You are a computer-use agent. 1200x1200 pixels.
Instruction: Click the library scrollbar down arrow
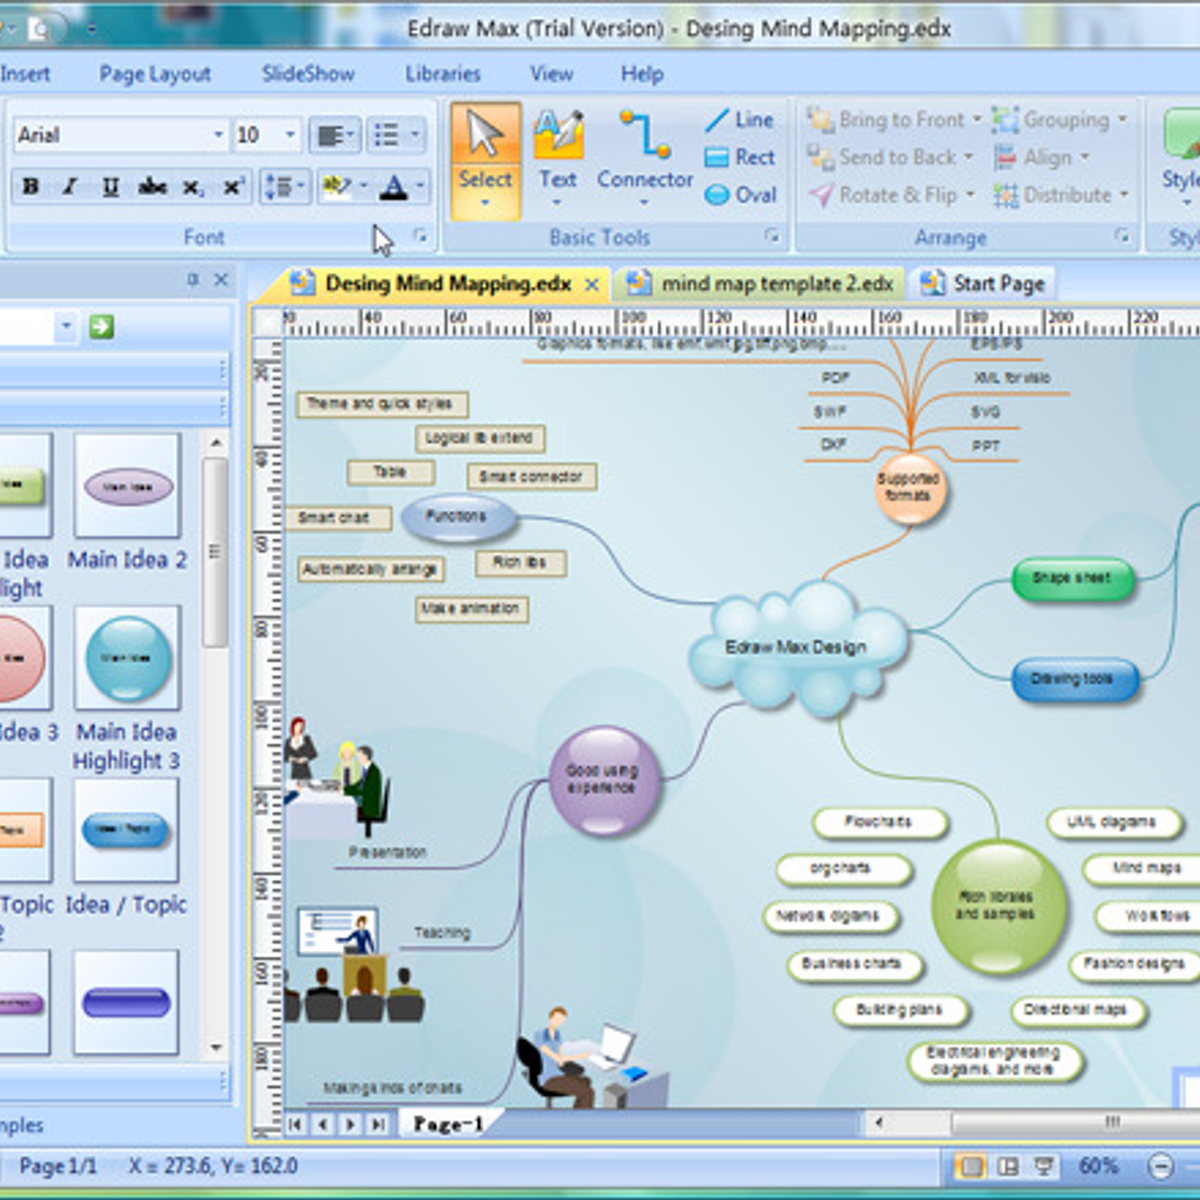coord(216,1047)
